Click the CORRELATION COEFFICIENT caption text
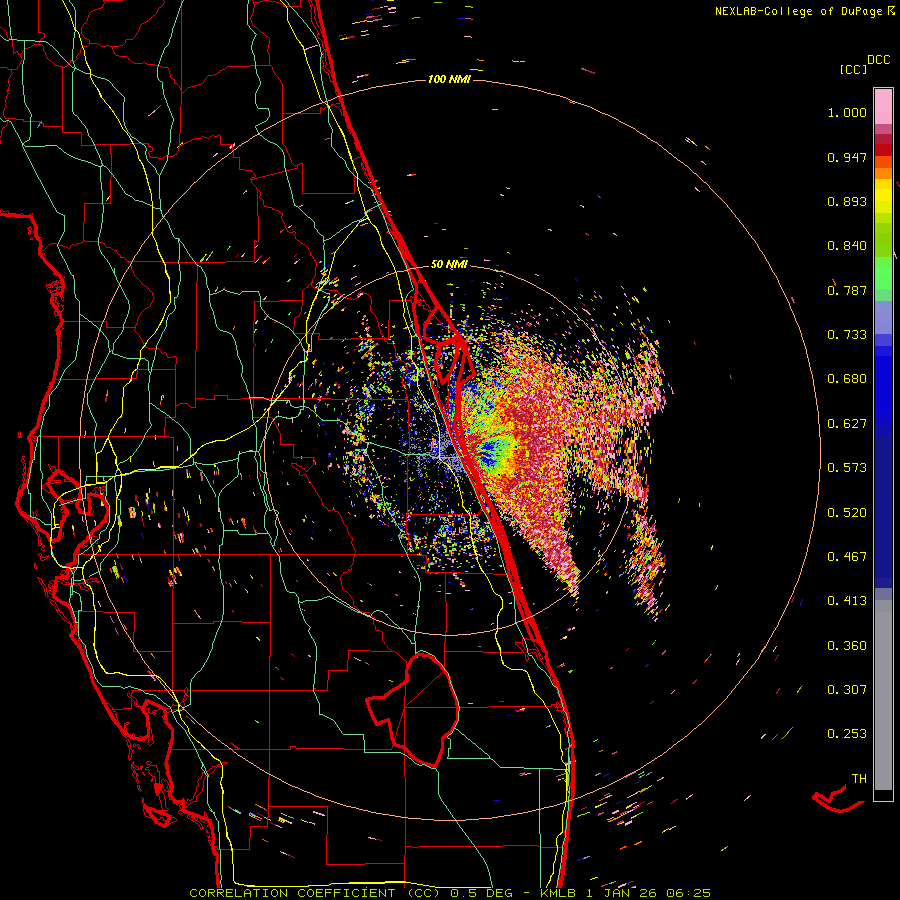Viewport: 900px width, 900px height. pos(292,893)
